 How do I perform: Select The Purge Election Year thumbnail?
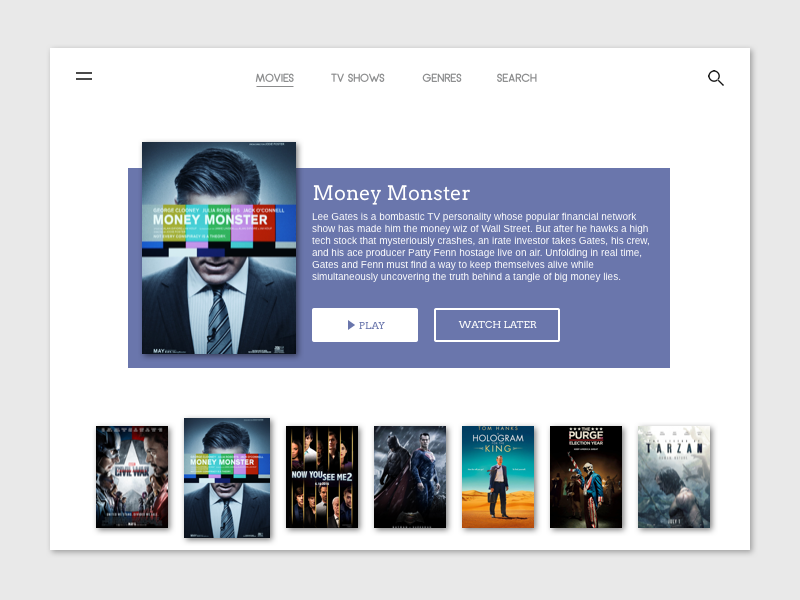coord(586,476)
